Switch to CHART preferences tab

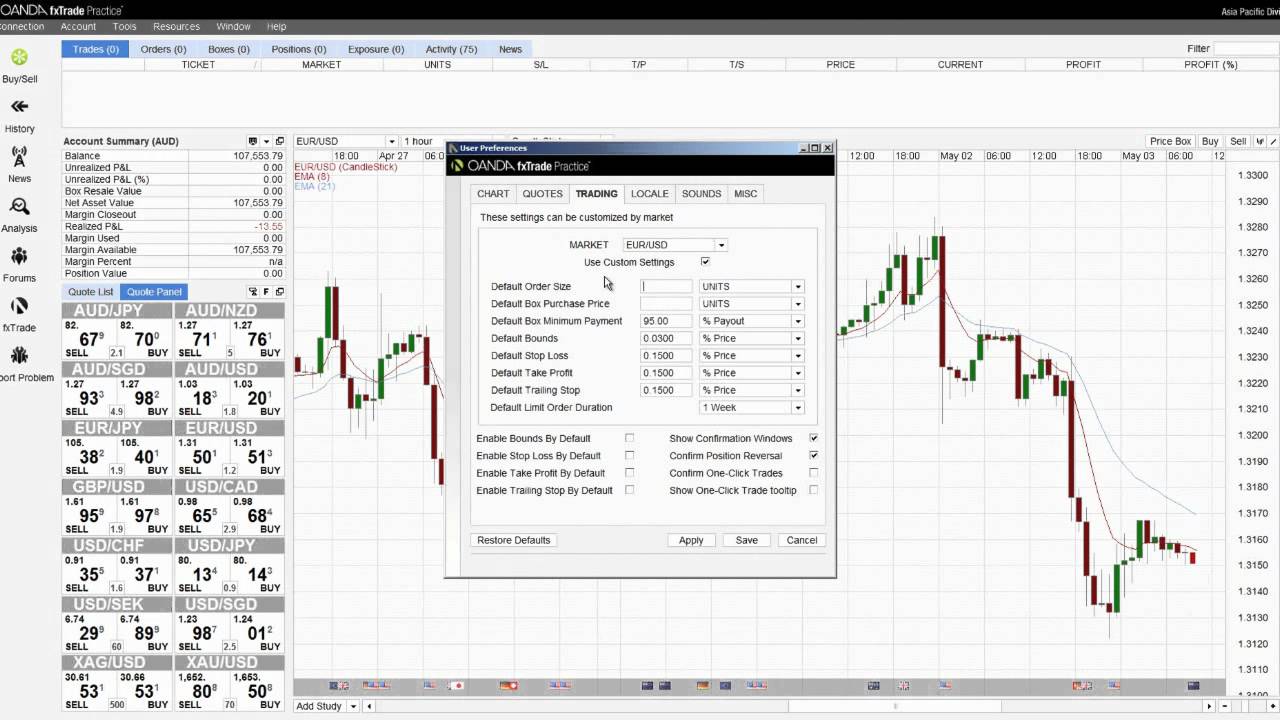pos(493,193)
